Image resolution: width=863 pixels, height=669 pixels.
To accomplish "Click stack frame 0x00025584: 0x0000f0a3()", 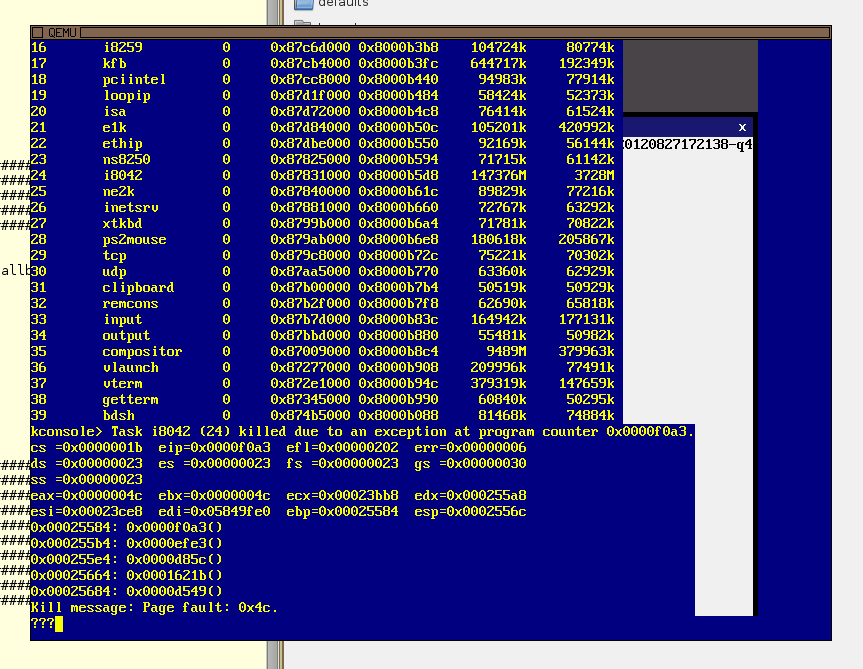I will [x=127, y=527].
